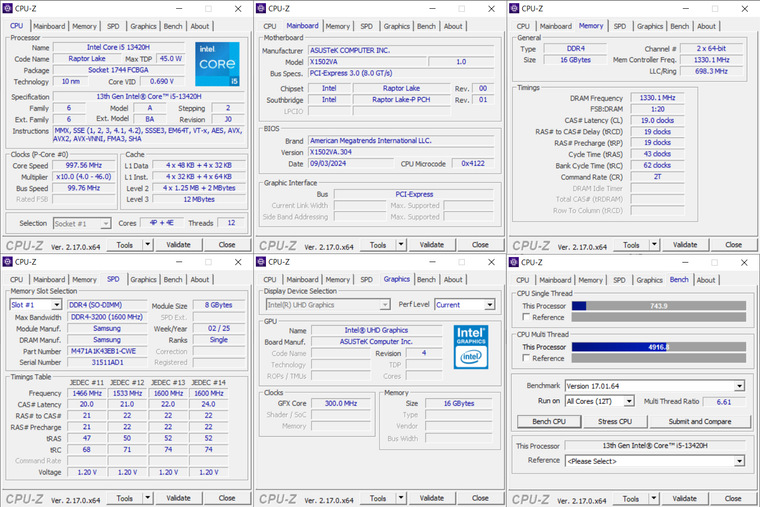The image size is (760, 507).
Task: Expand the Tools arrow in the Bench window
Action: (654, 498)
